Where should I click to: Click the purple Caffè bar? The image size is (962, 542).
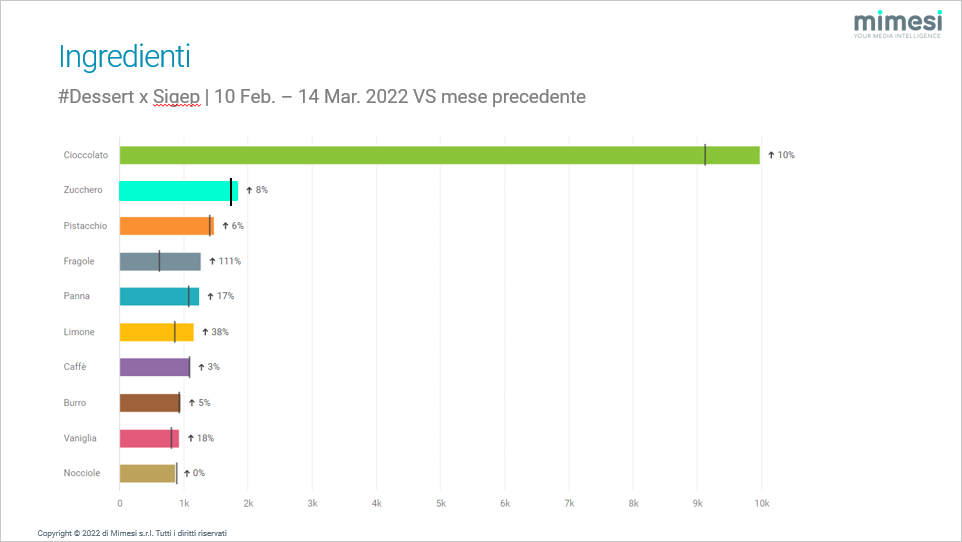(x=154, y=367)
